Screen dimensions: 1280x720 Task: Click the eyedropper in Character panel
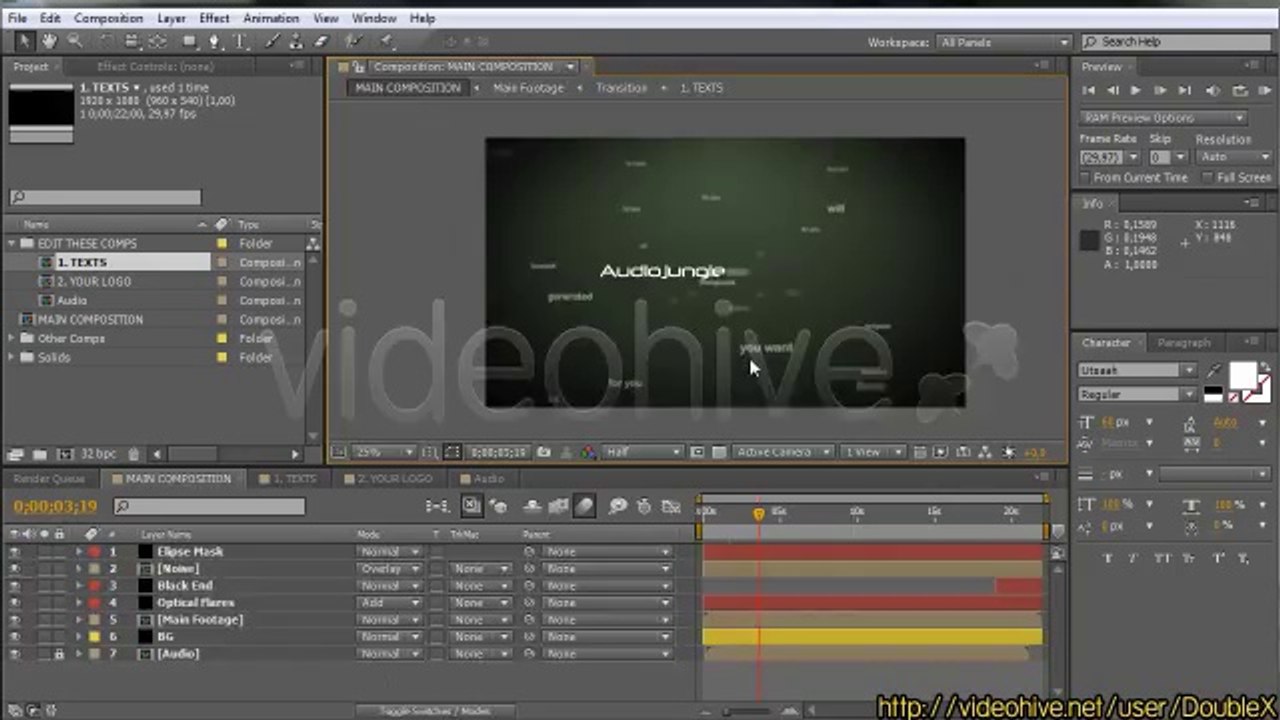(1214, 371)
